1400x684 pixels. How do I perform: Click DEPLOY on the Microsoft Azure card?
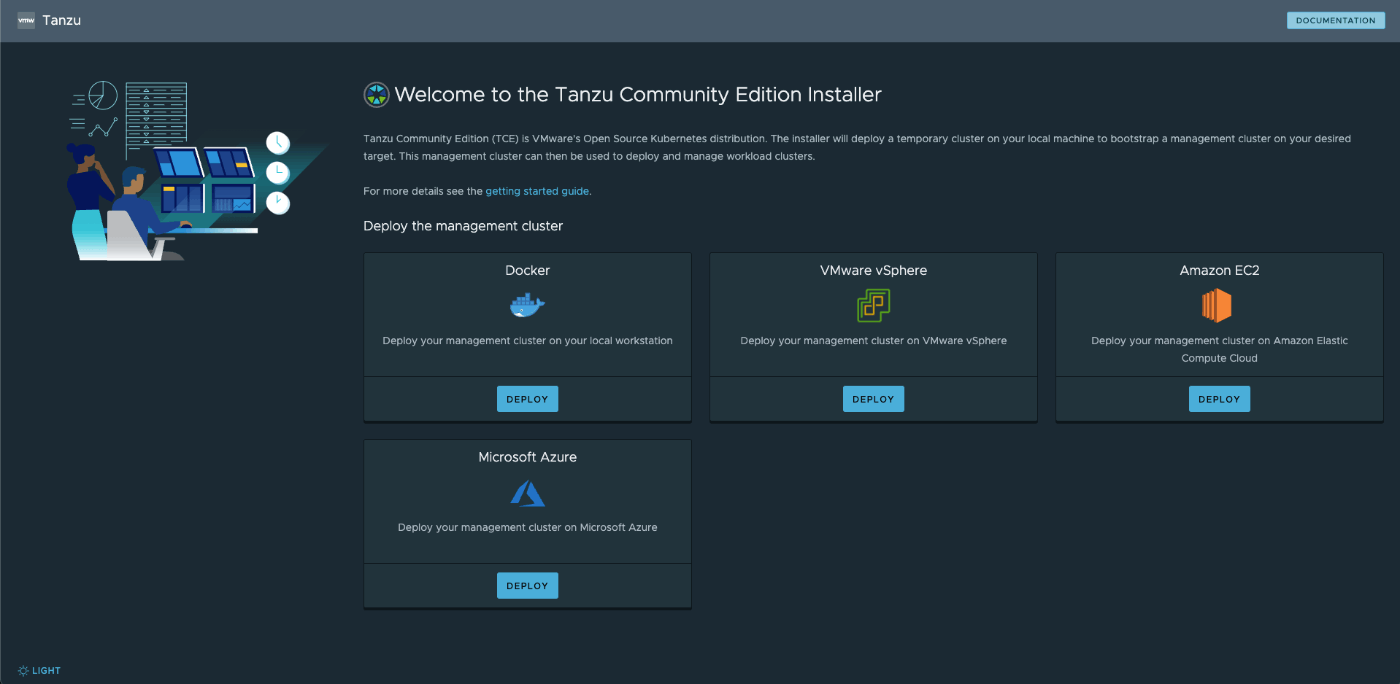point(527,586)
